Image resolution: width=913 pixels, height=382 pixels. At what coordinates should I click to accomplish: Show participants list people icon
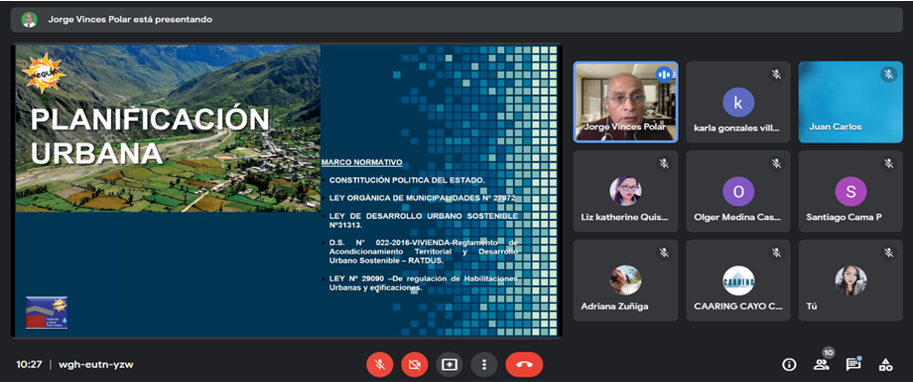tap(821, 365)
